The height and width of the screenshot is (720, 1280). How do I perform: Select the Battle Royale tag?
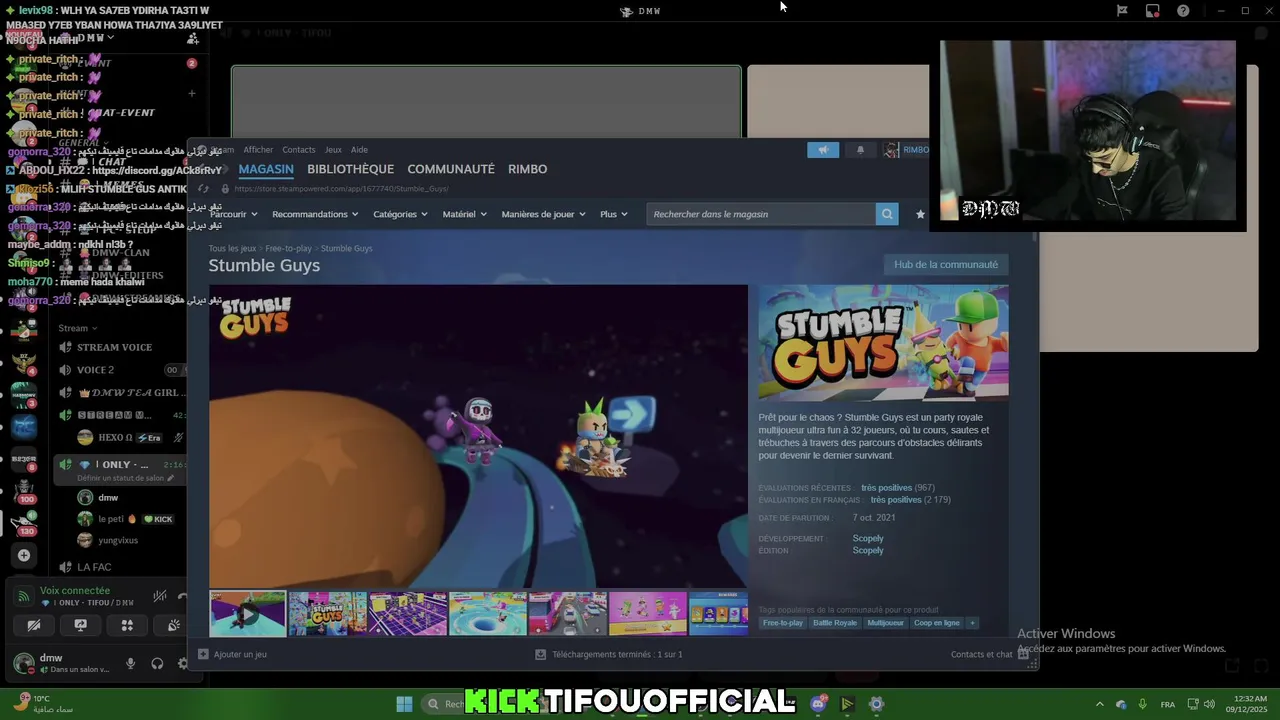(x=835, y=623)
